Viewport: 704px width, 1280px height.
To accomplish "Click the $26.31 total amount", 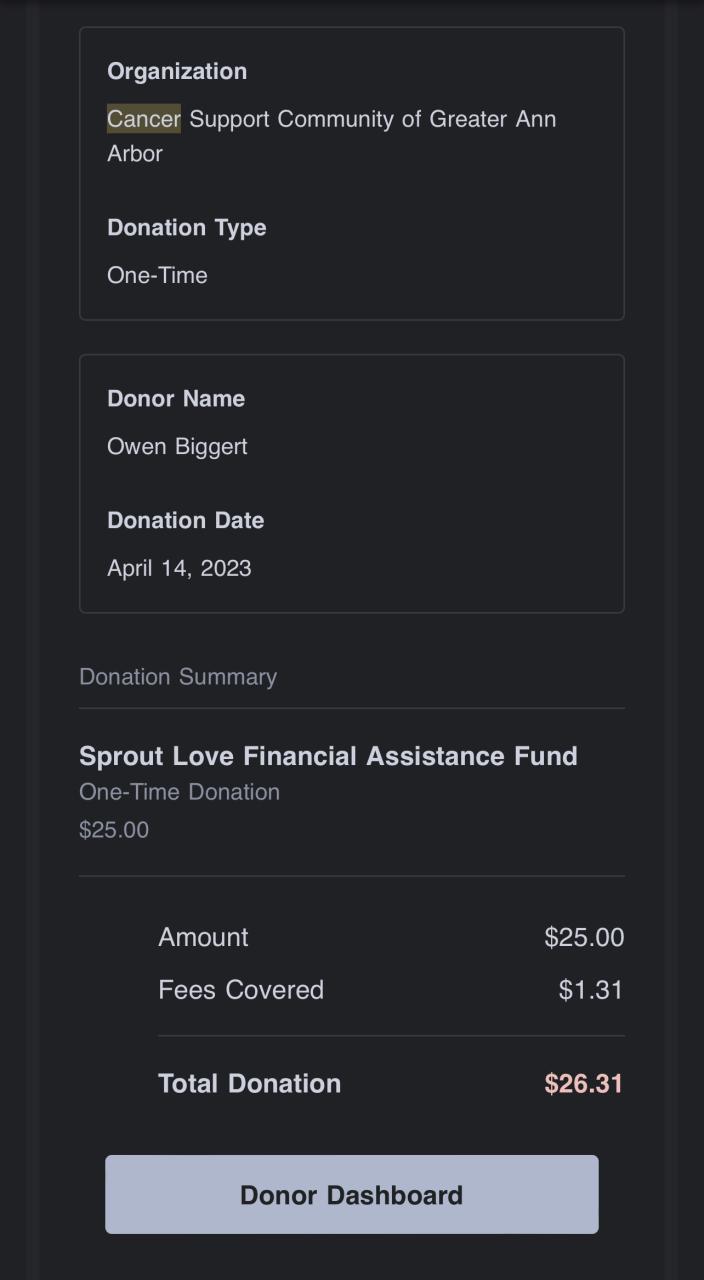I will click(584, 1084).
